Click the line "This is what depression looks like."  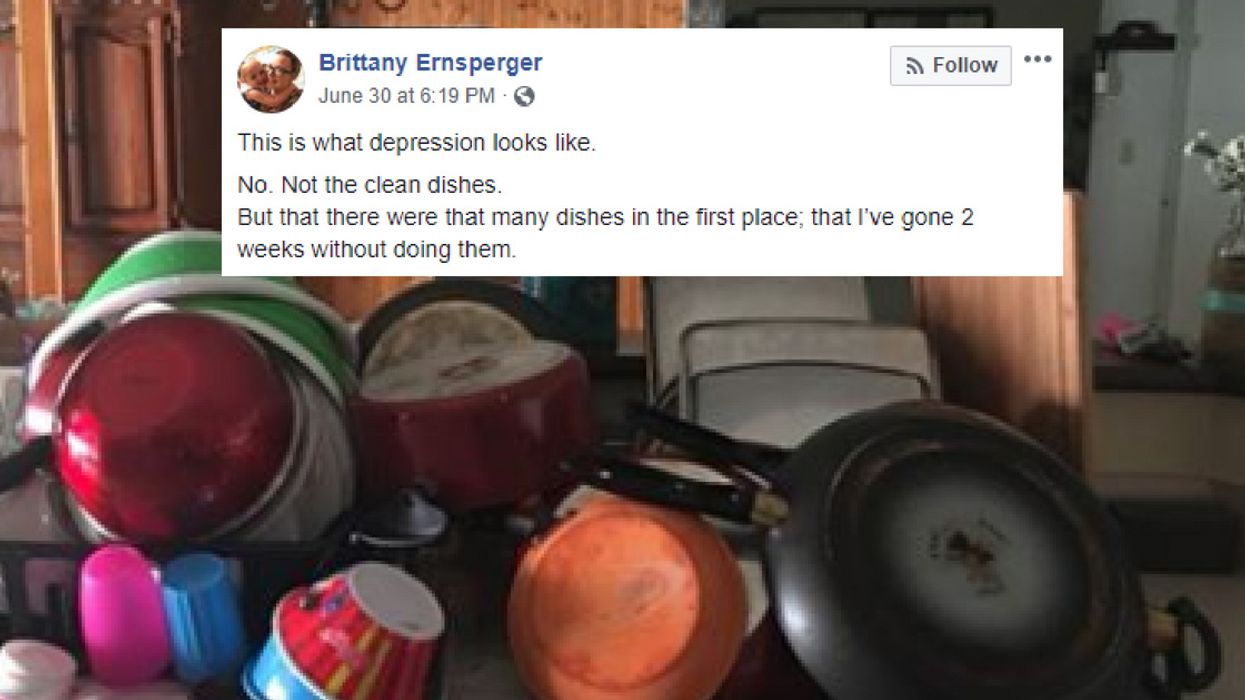click(416, 143)
